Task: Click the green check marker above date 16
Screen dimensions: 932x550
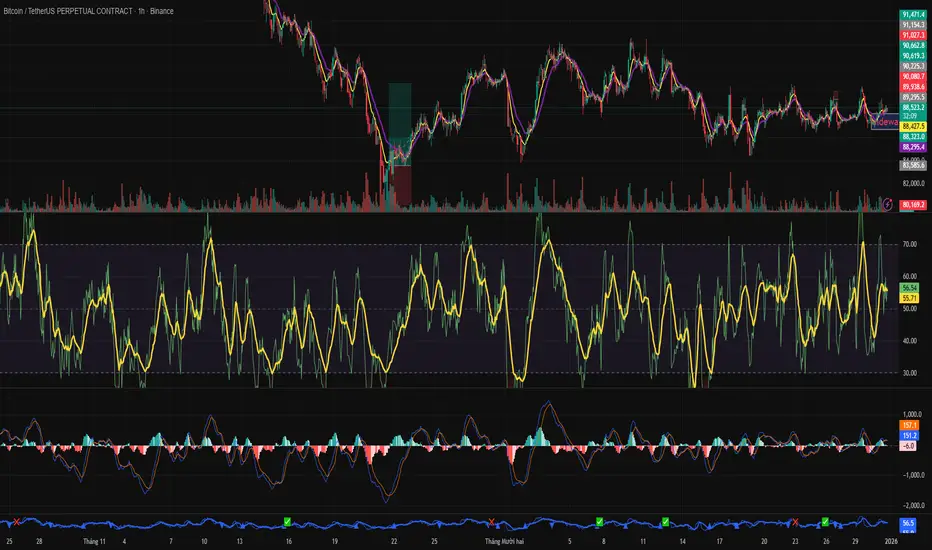Action: (287, 521)
